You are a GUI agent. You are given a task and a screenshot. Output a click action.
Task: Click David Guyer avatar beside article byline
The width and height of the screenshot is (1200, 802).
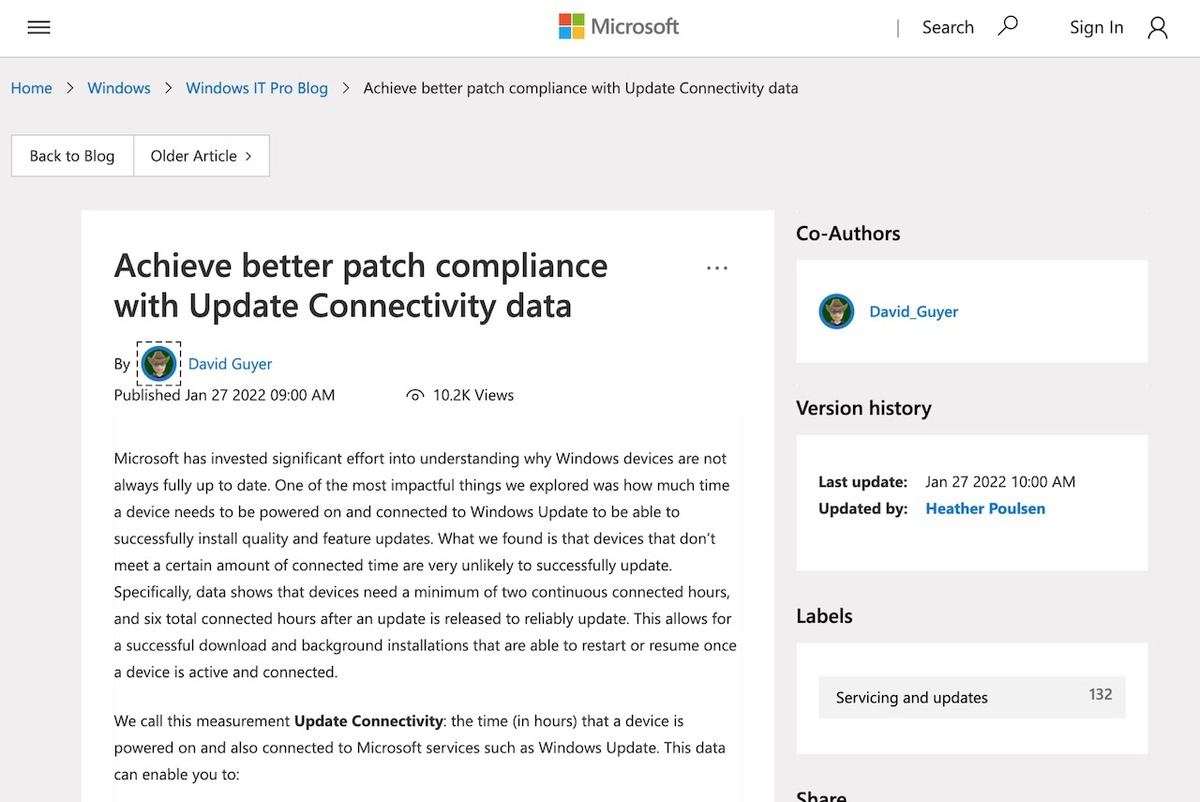tap(159, 364)
